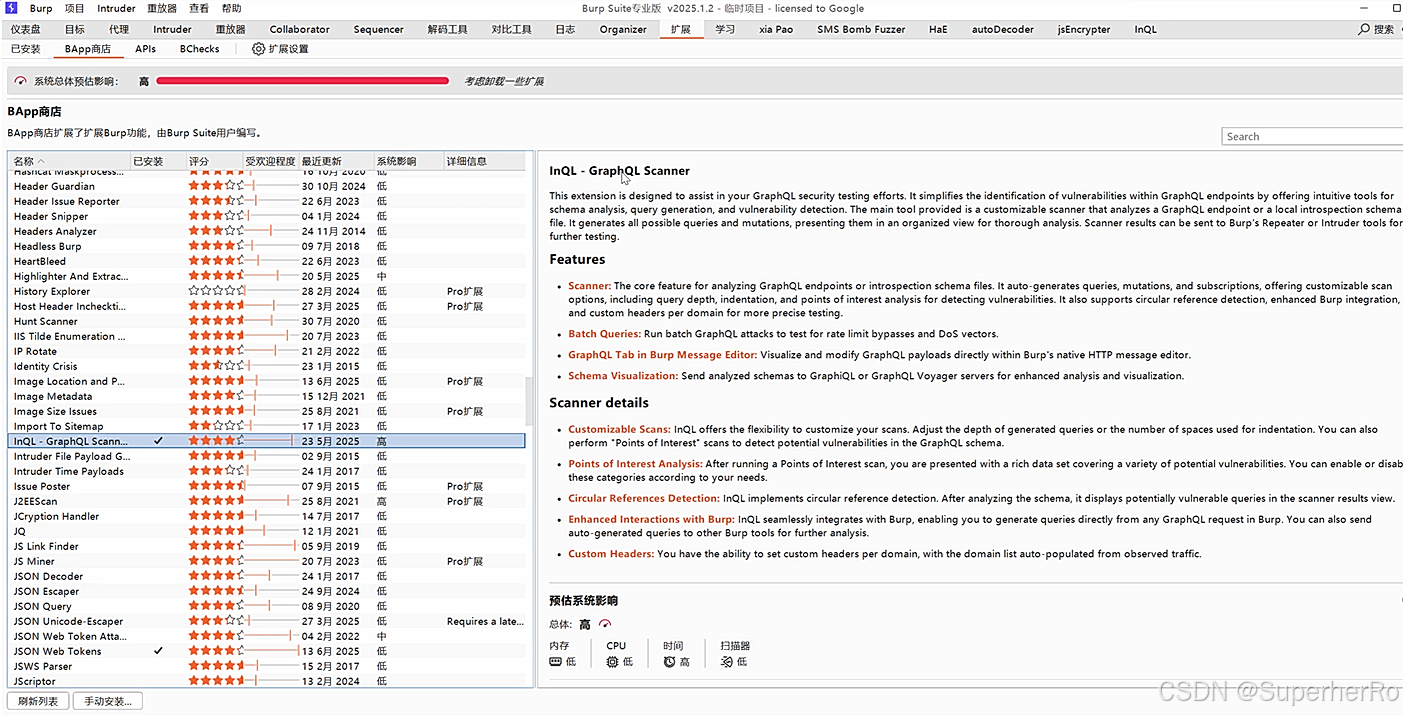
Task: Click the CPU impact icon
Action: [x=613, y=662]
